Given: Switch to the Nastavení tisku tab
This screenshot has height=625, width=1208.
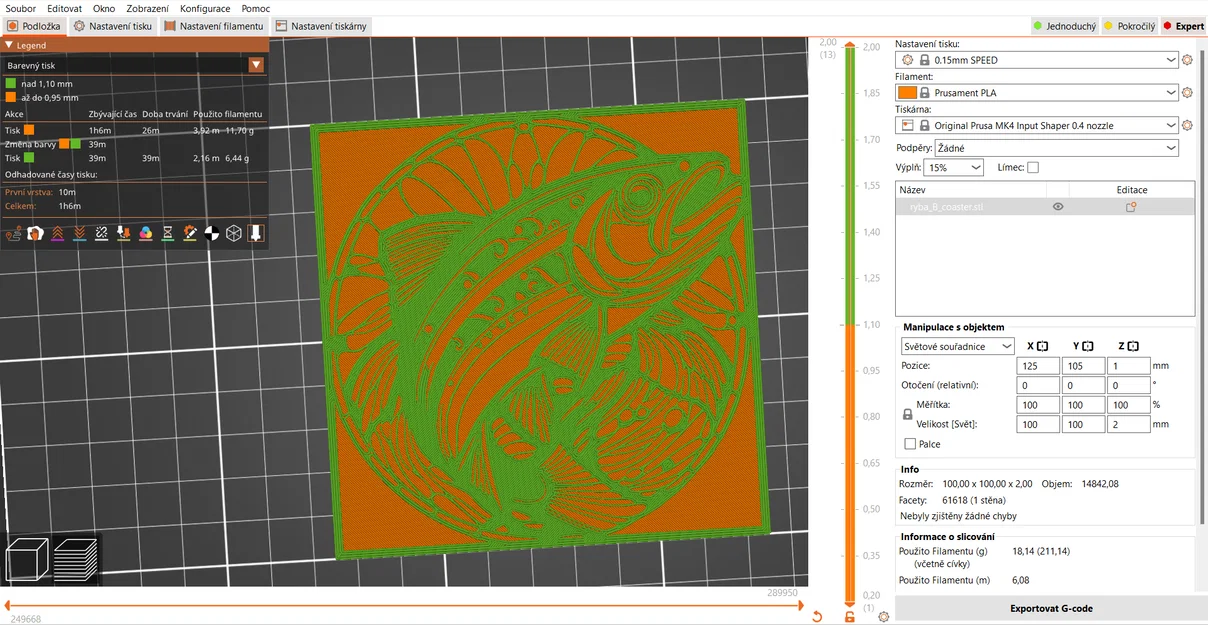Looking at the screenshot, I should 113,26.
